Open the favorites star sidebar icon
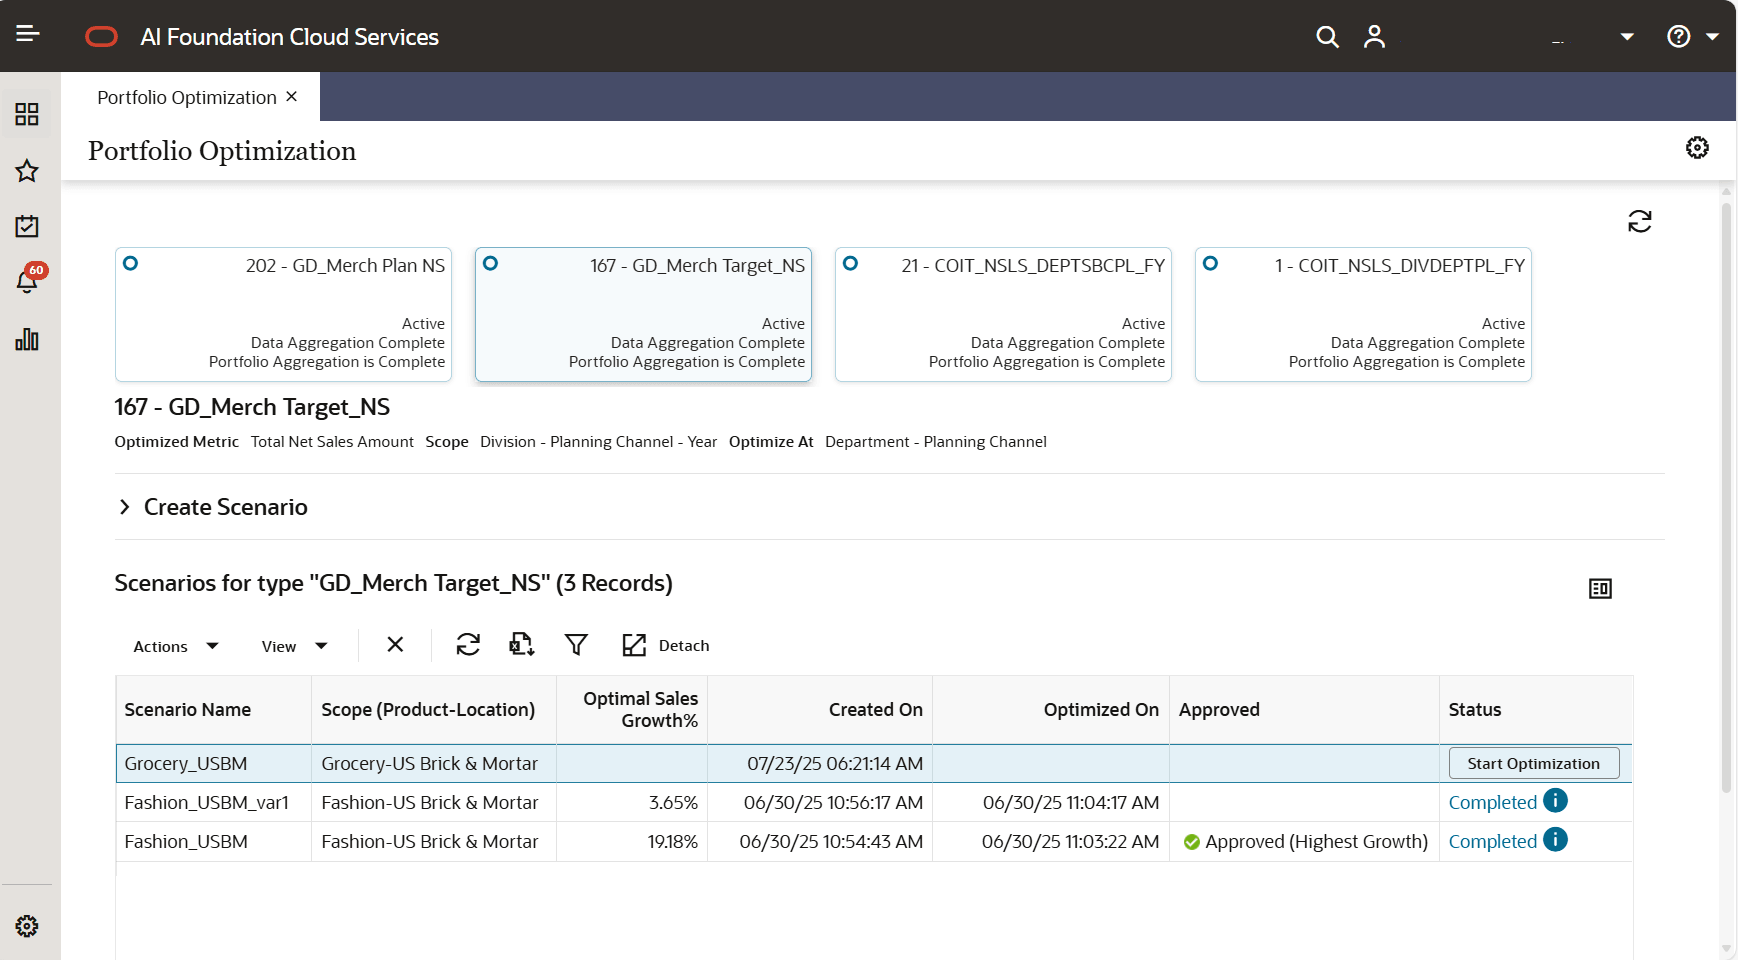Image resolution: width=1738 pixels, height=960 pixels. click(x=27, y=171)
